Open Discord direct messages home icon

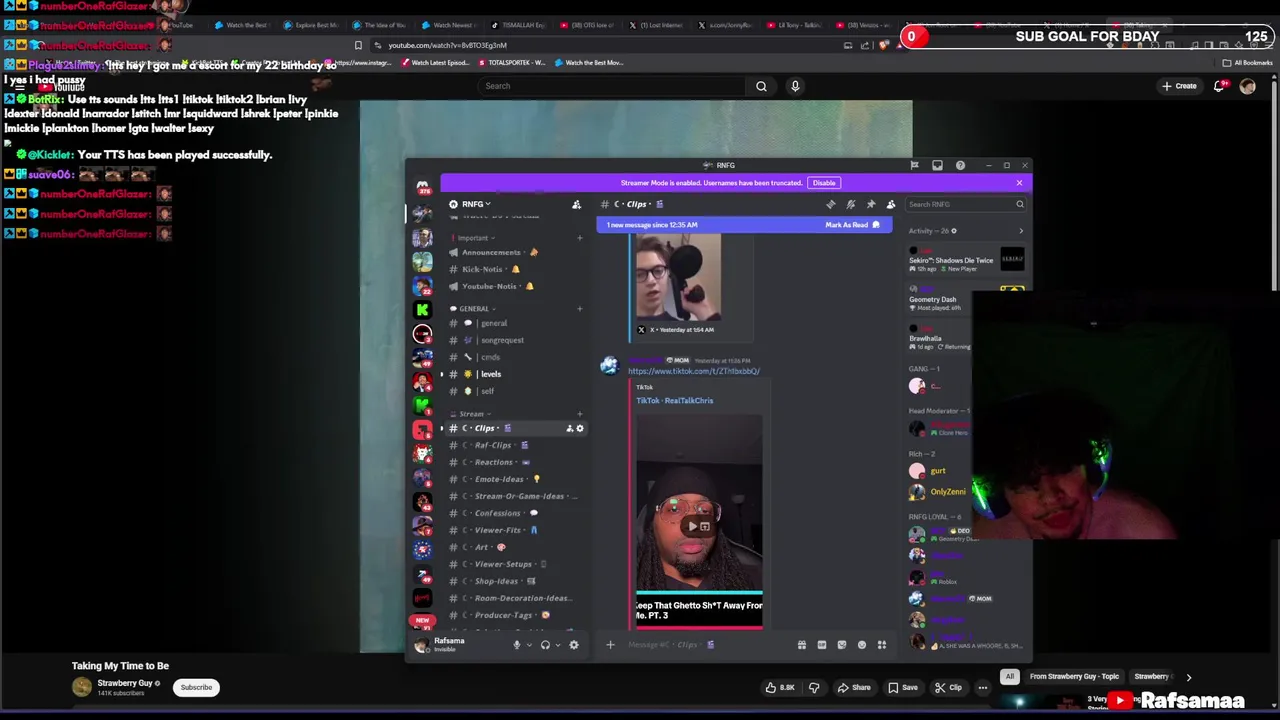pyautogui.click(x=422, y=186)
